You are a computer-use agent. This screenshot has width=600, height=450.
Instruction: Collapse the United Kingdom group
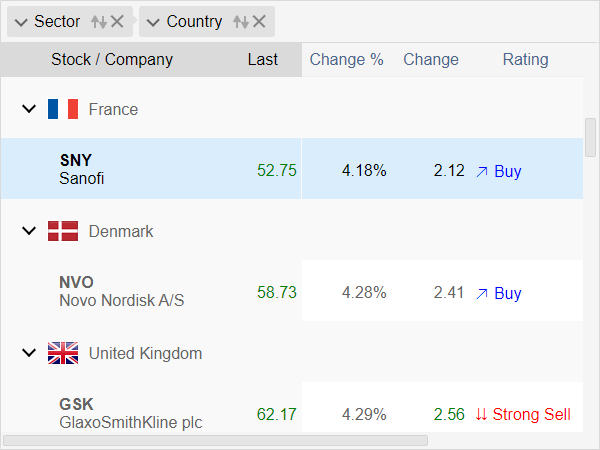29,353
